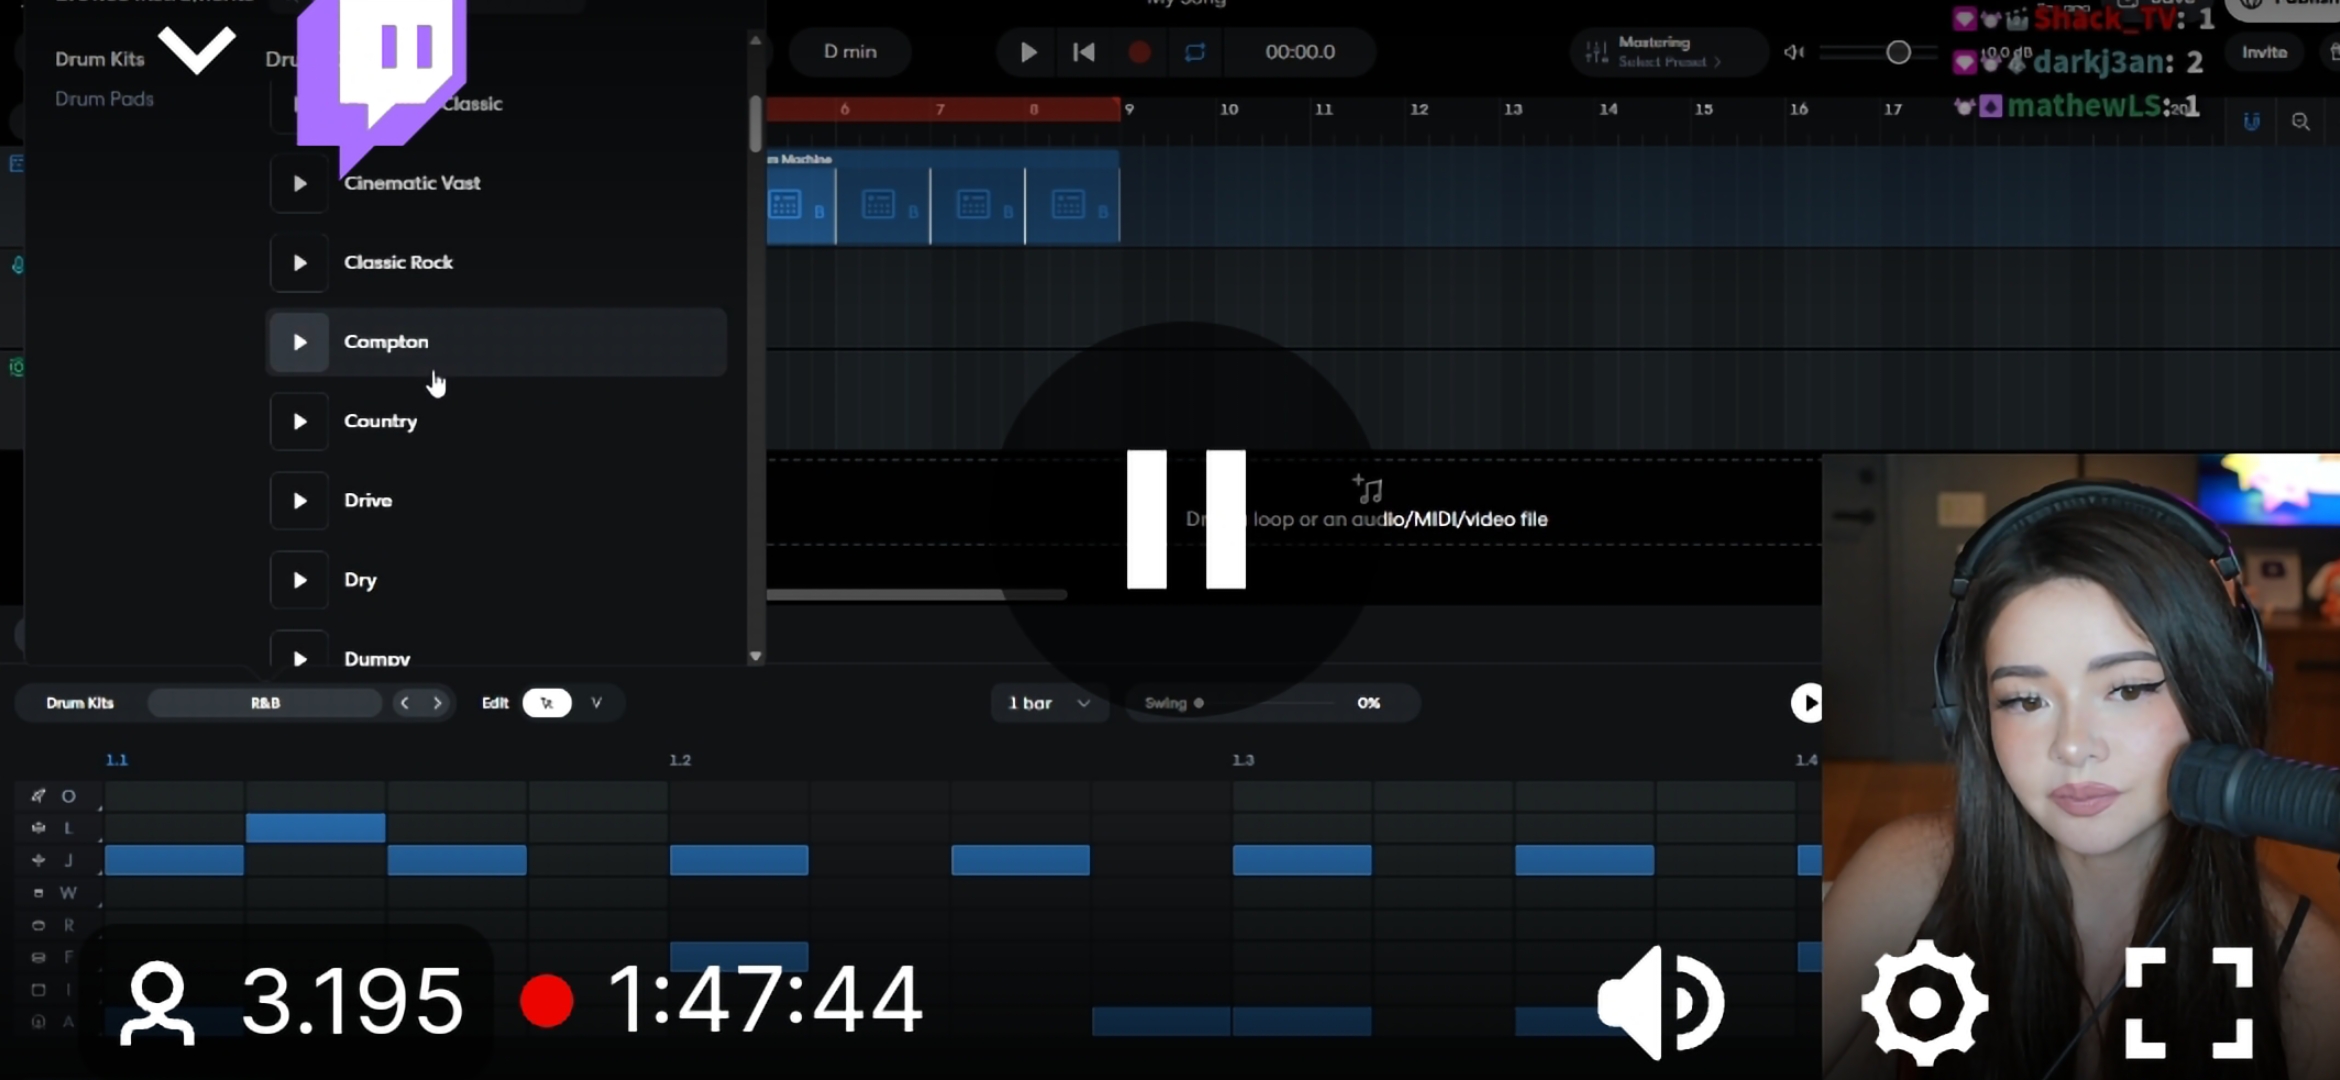Click the Drum Kits button in editor
The width and height of the screenshot is (2340, 1080).
point(80,703)
